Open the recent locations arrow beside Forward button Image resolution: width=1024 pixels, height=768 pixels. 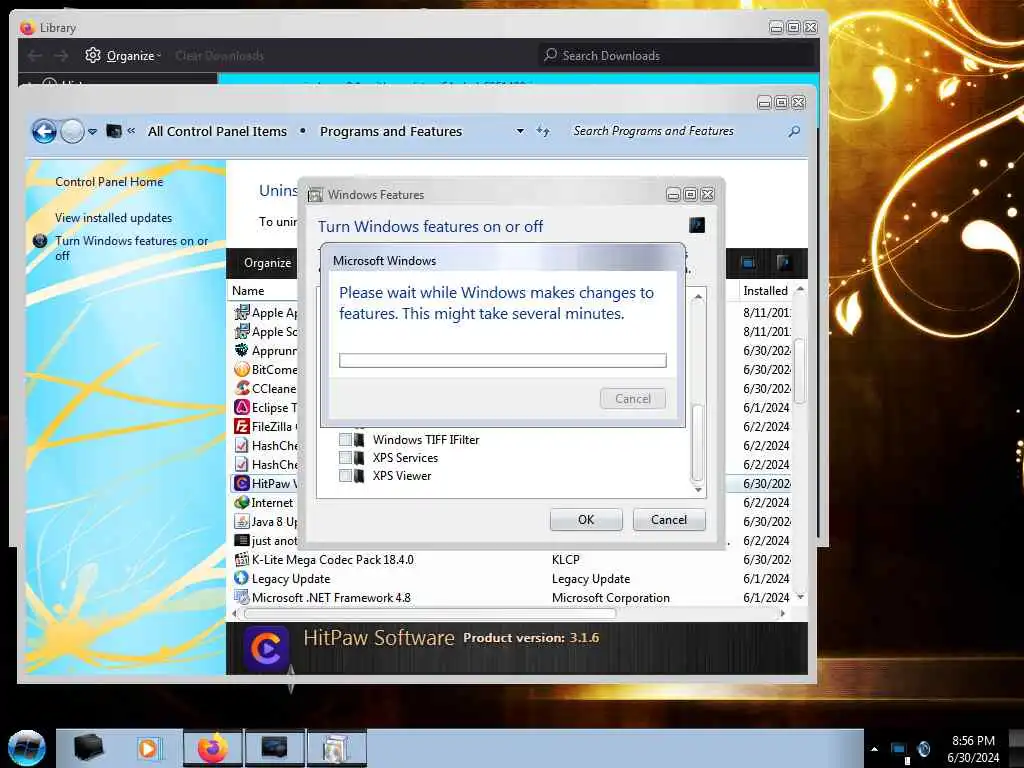tap(93, 132)
